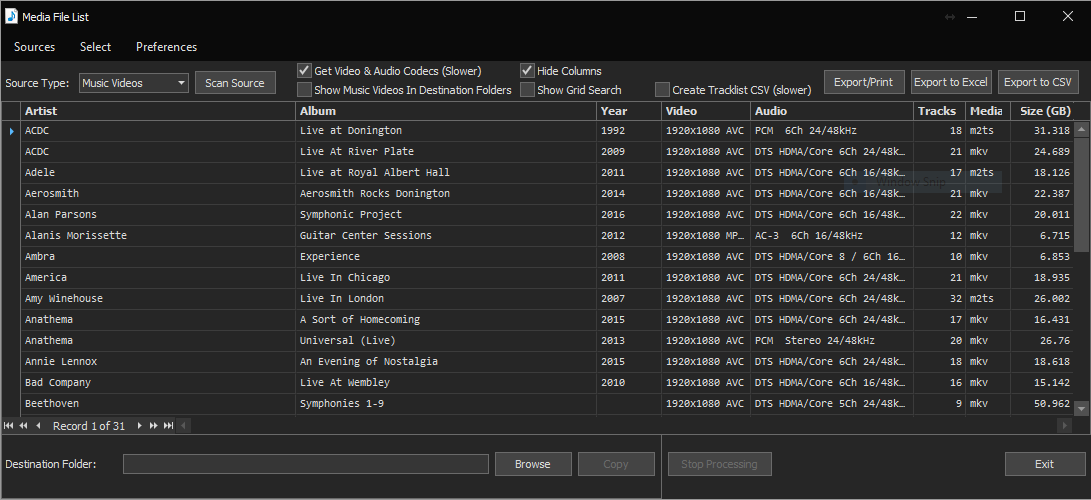The width and height of the screenshot is (1091, 500).
Task: Go to the first record in navigator
Action: pyautogui.click(x=10, y=426)
